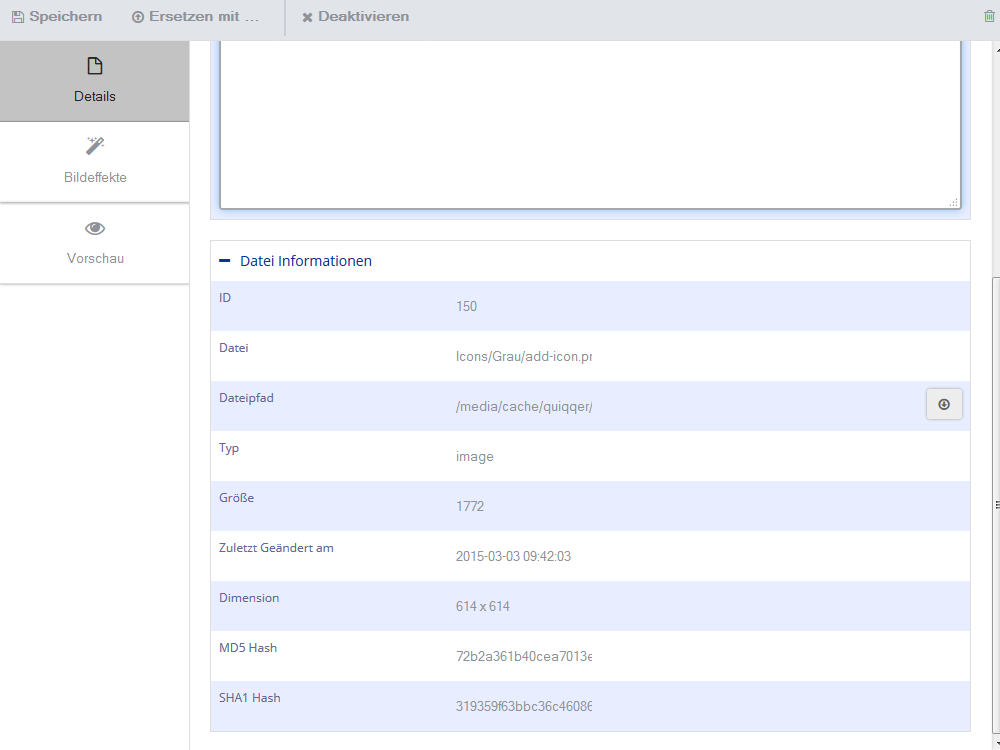The height and width of the screenshot is (750, 1000).
Task: Click the ID value 150
Action: (466, 307)
